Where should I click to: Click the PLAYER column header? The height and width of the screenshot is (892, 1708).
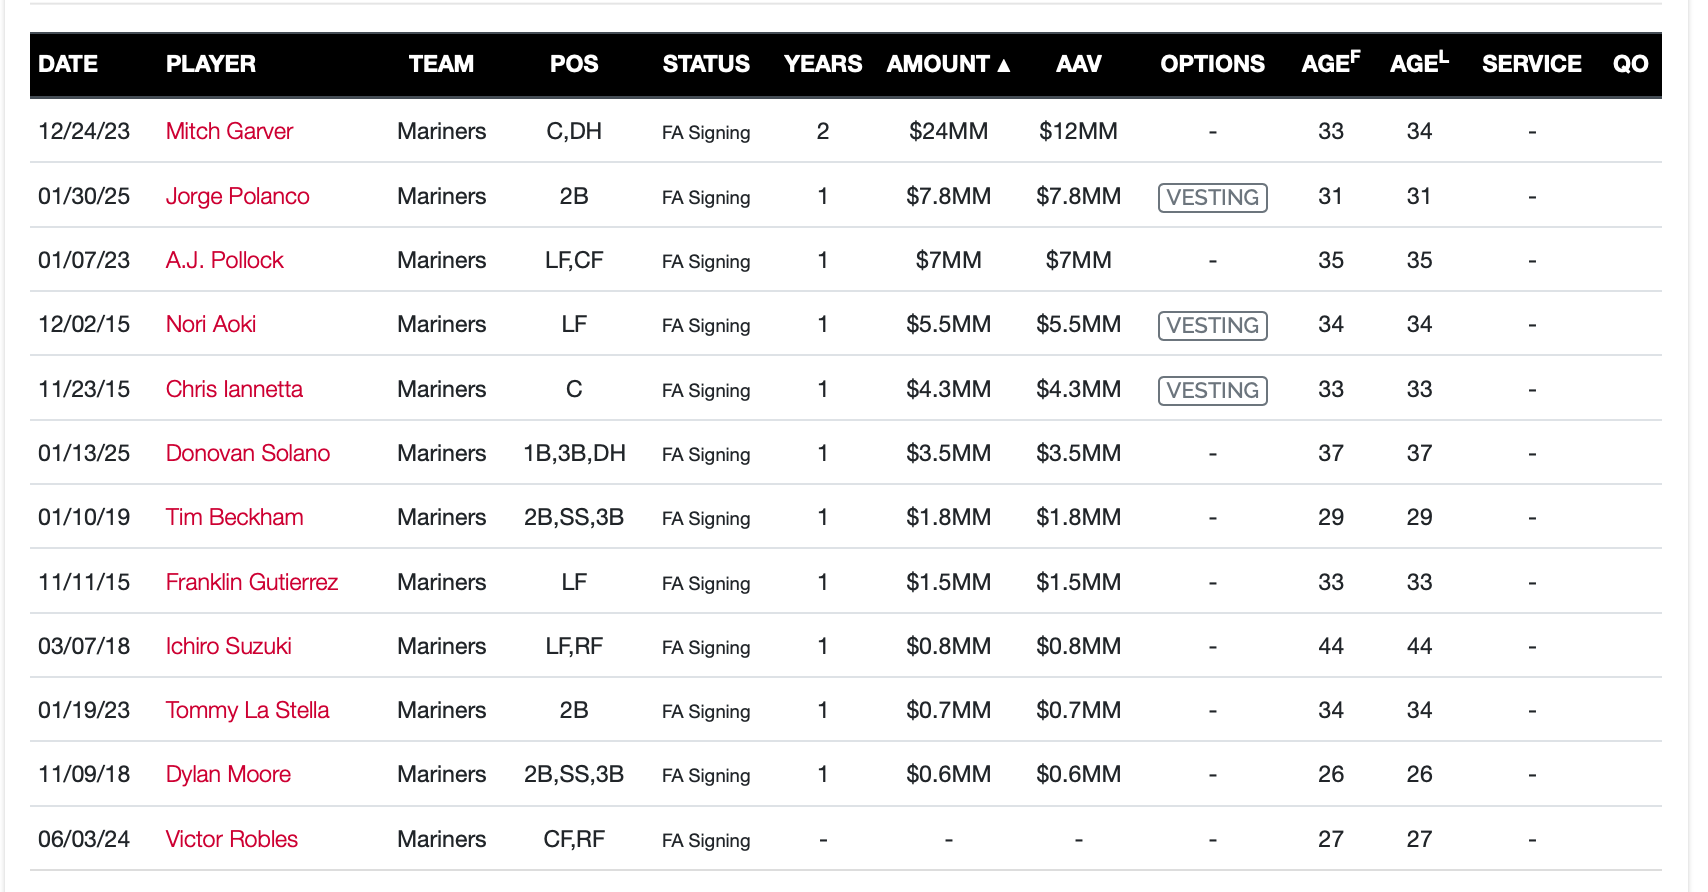click(210, 64)
